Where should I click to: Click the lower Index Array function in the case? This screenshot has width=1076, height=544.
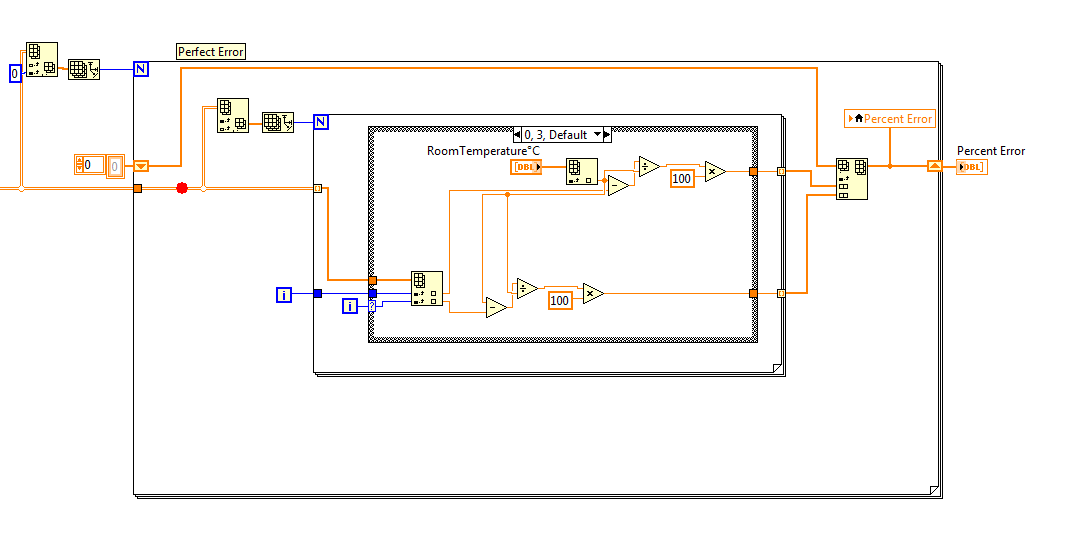427,289
